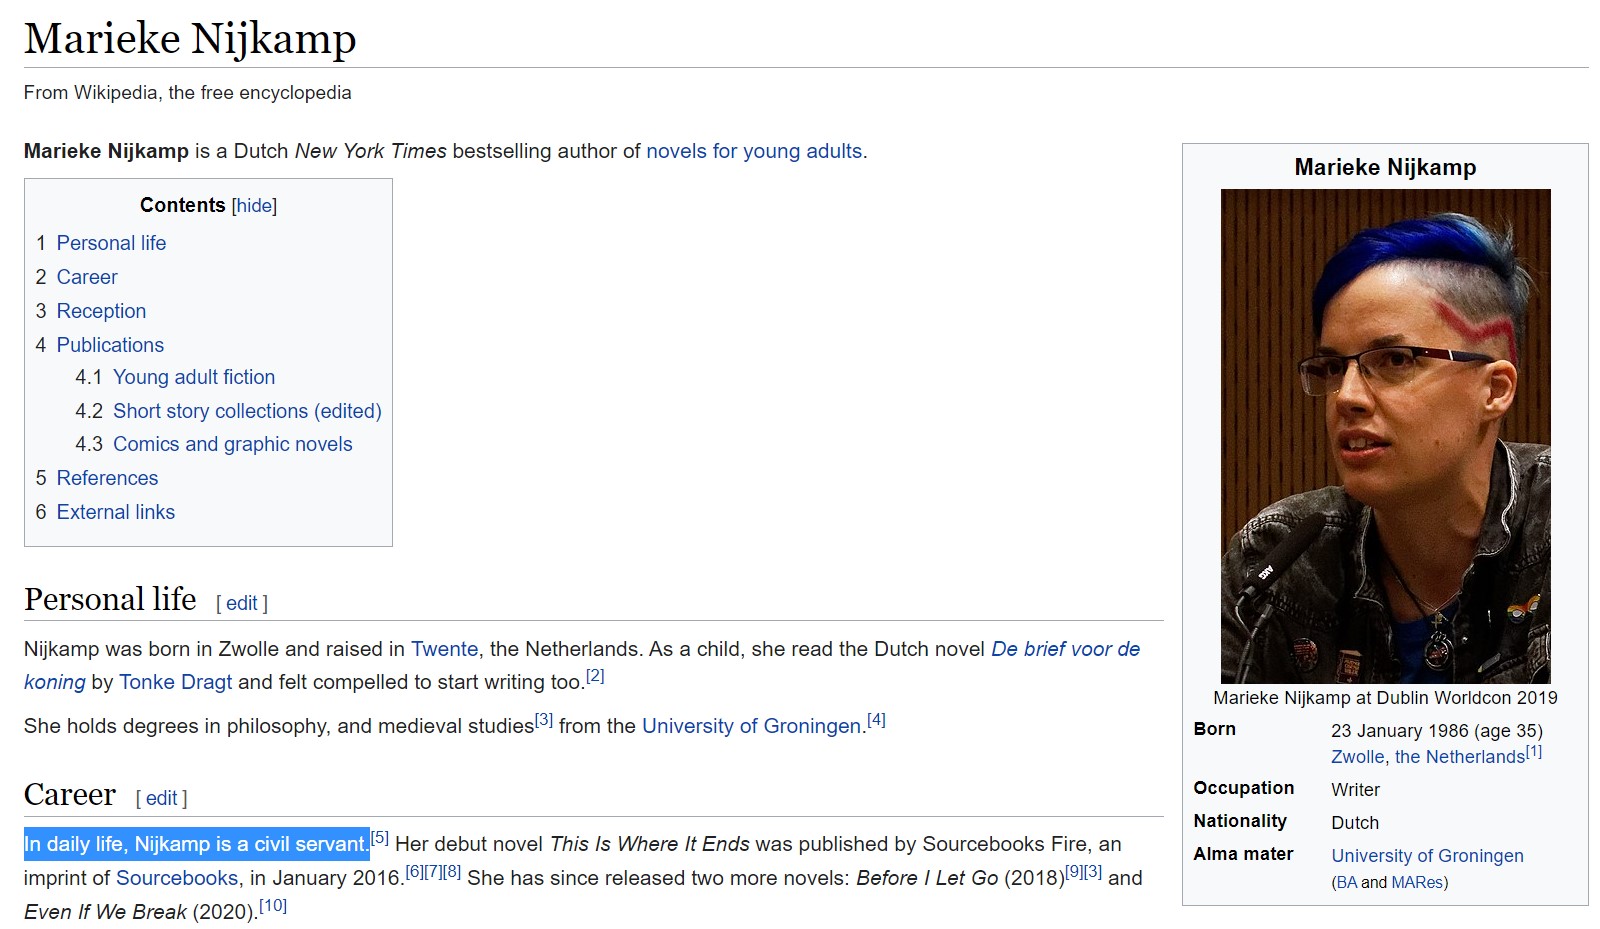Click the birth date '23 January 1986'
This screenshot has height=929, width=1600.
pyautogui.click(x=1399, y=731)
